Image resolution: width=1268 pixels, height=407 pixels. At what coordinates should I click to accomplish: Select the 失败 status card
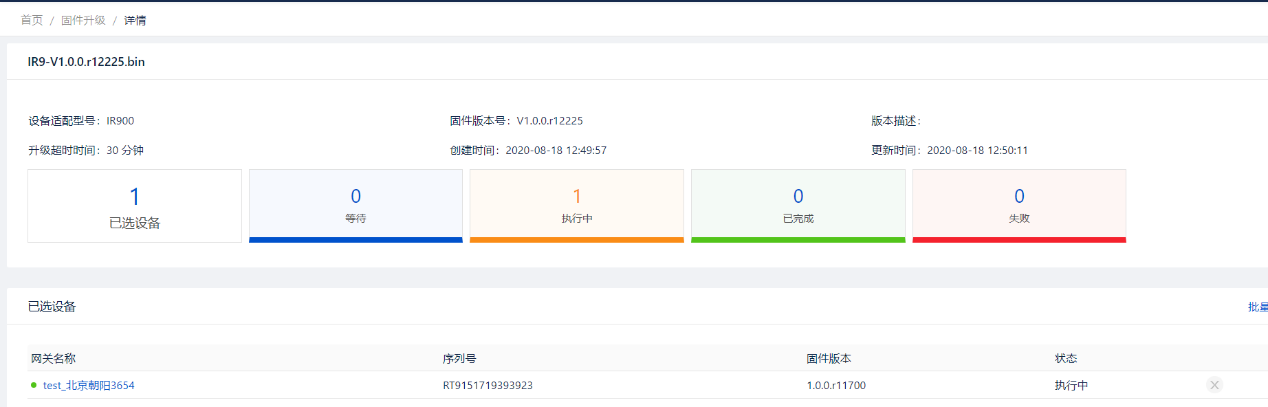point(1019,204)
